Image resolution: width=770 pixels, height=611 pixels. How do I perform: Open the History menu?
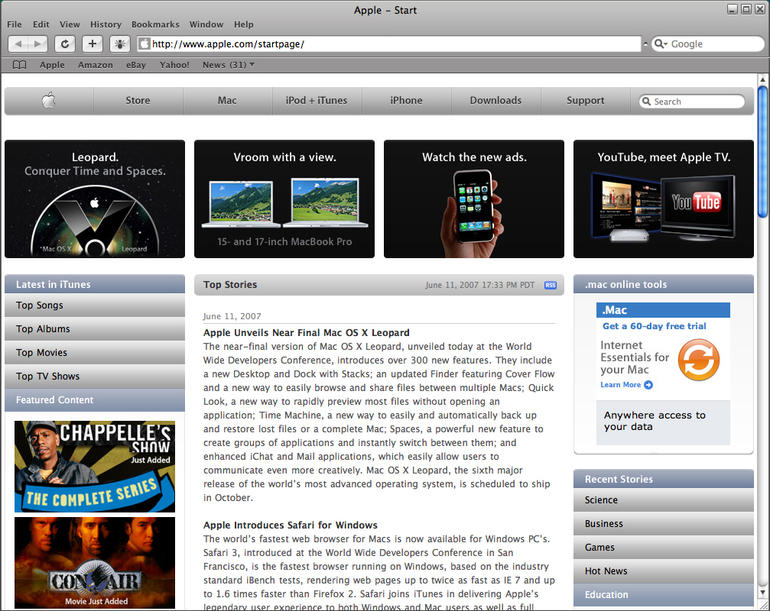tap(105, 24)
